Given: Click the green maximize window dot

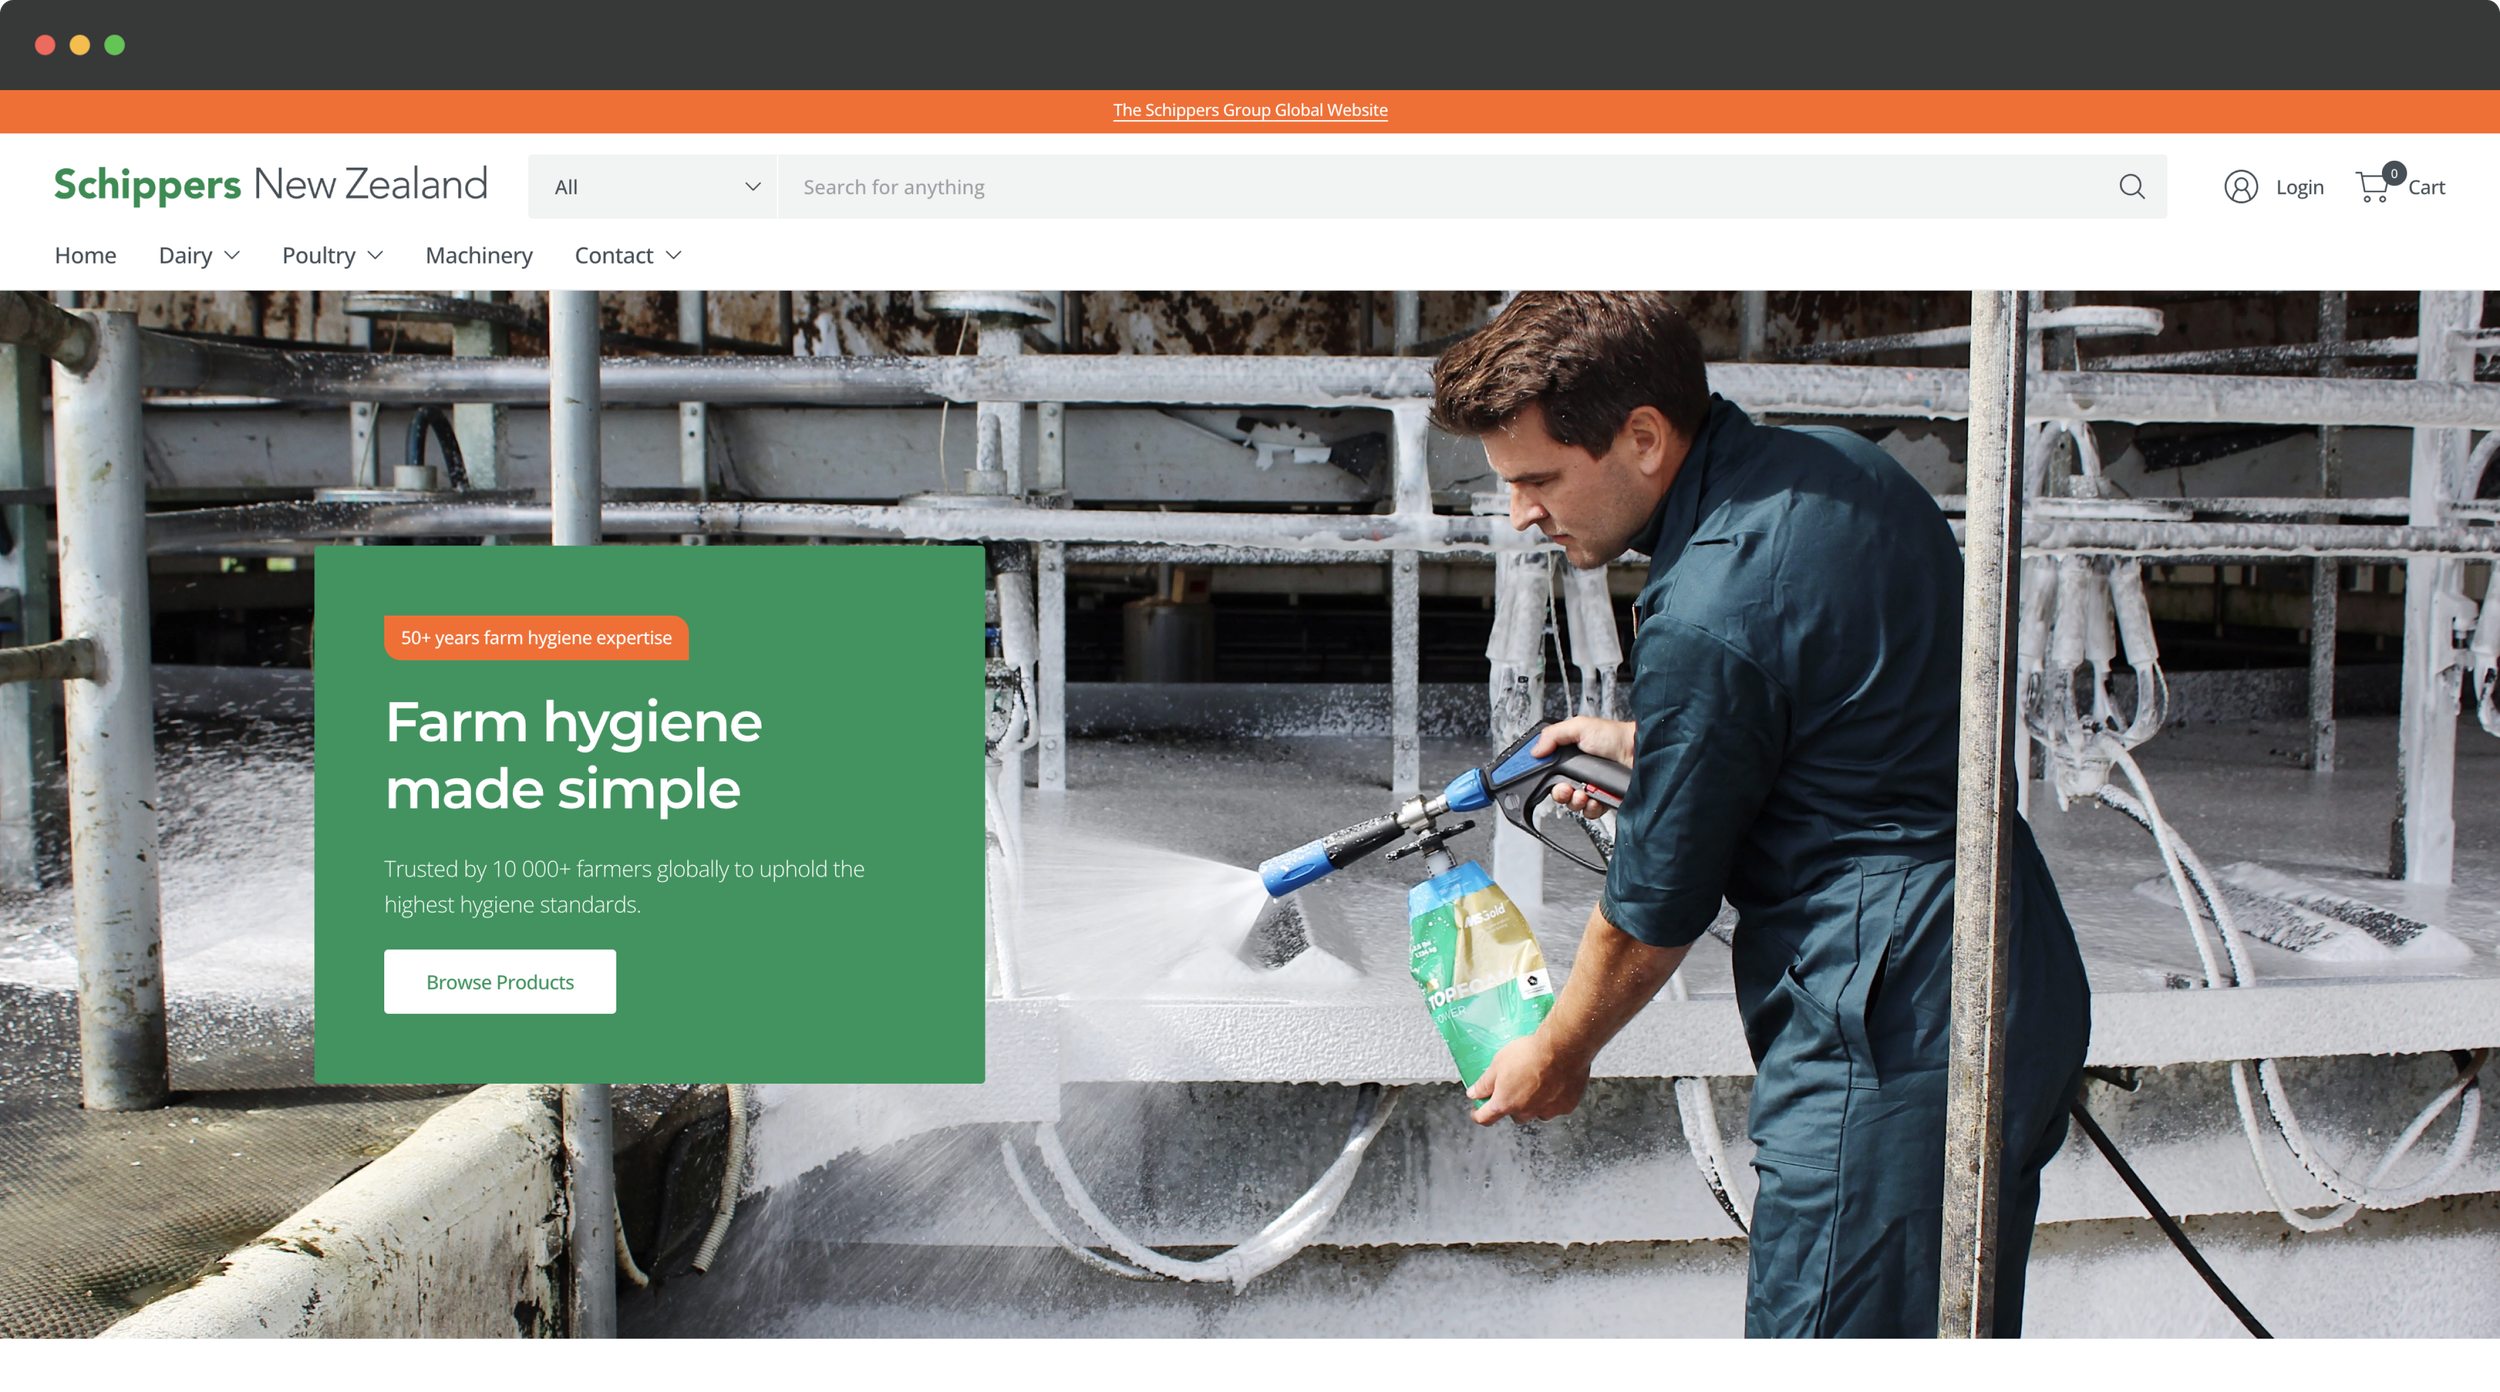Looking at the screenshot, I should [x=115, y=45].
